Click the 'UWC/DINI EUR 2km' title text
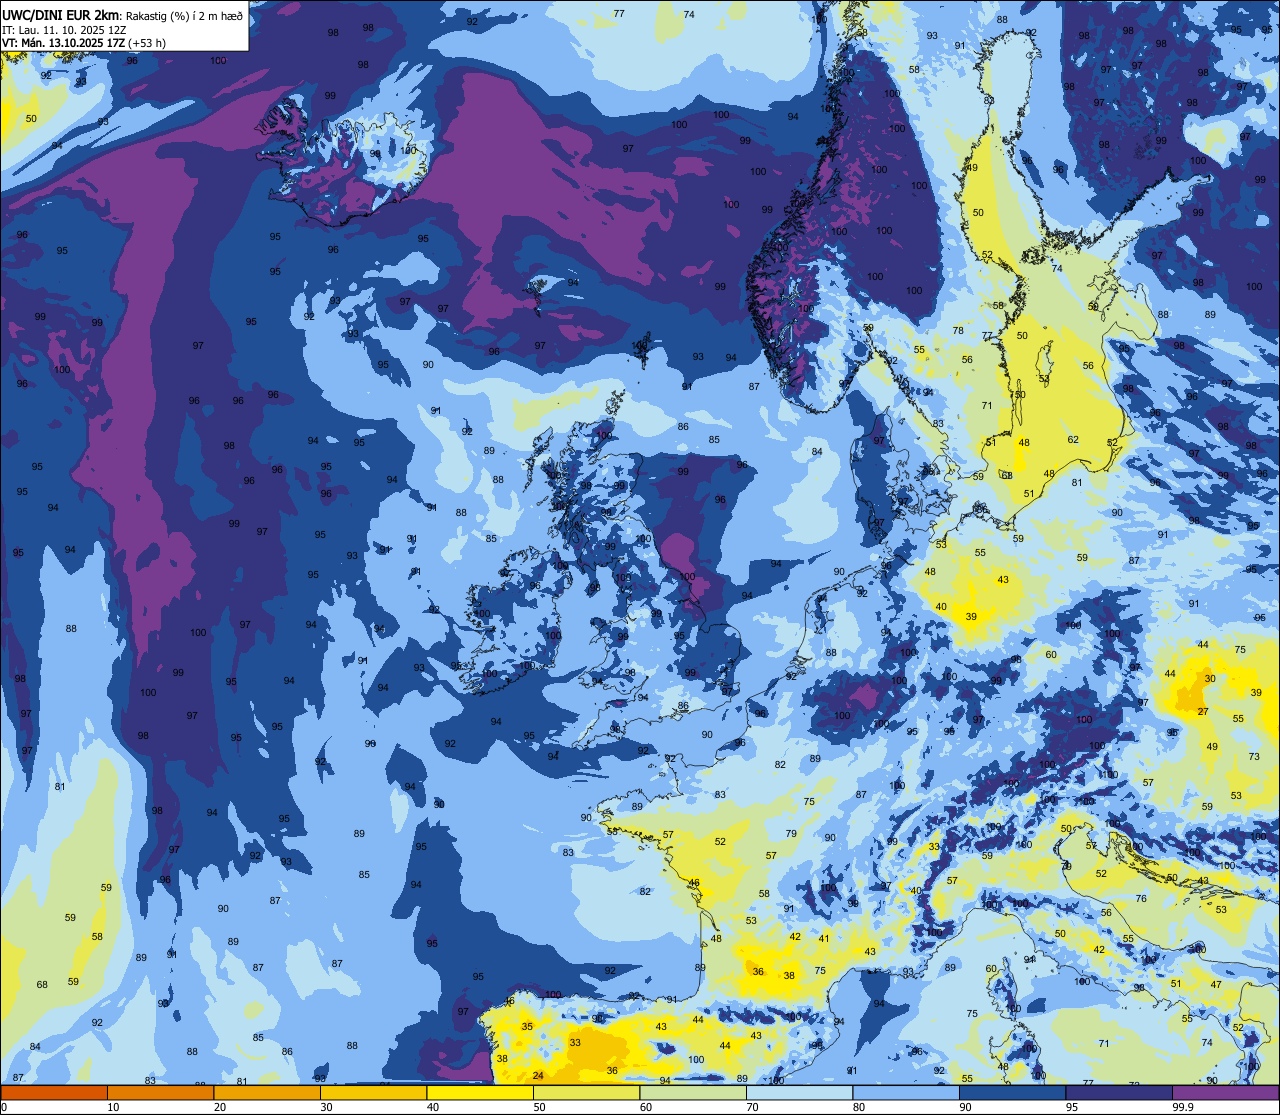 61,14
